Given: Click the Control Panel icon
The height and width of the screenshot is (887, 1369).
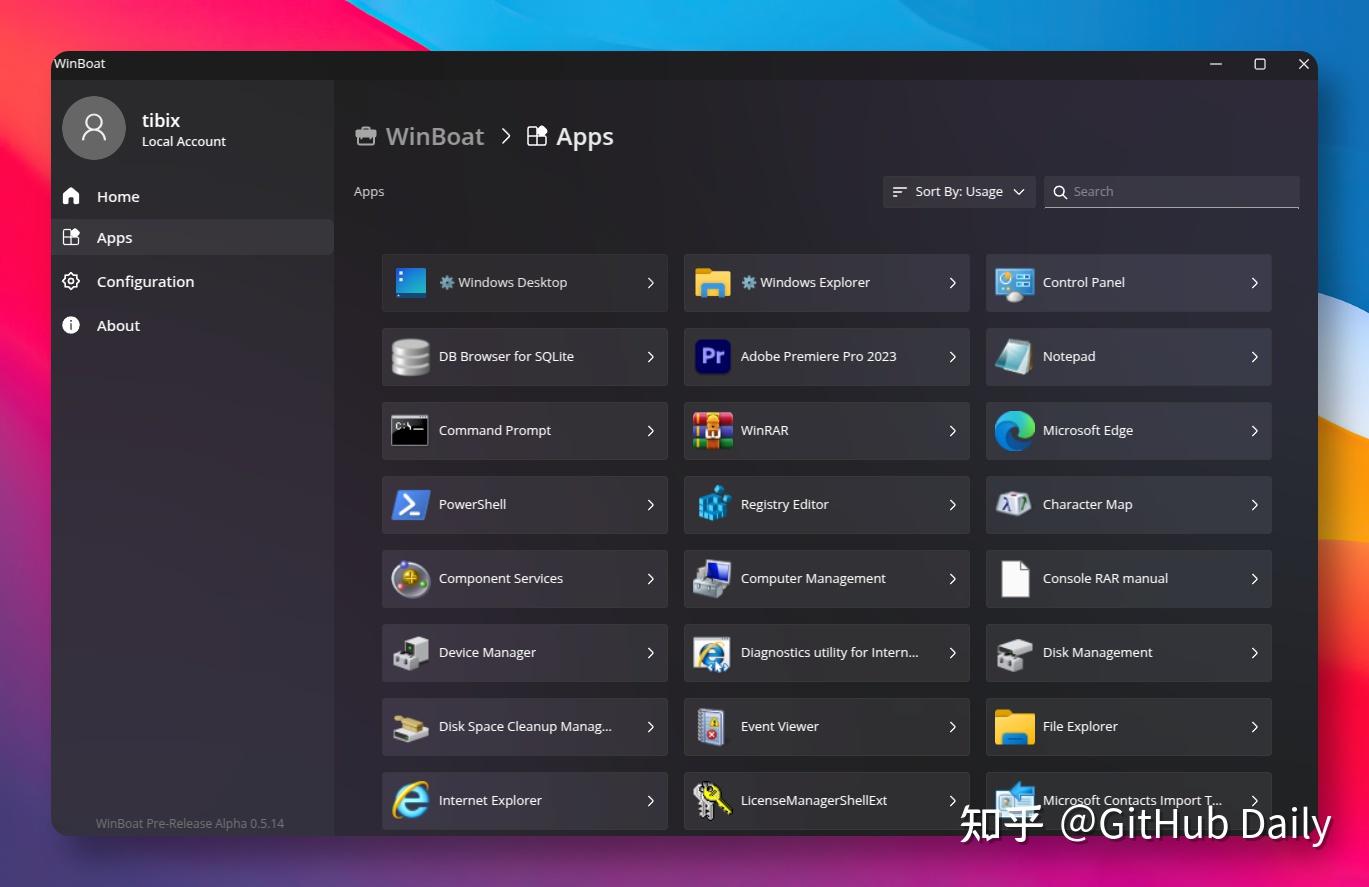Looking at the screenshot, I should [1015, 284].
